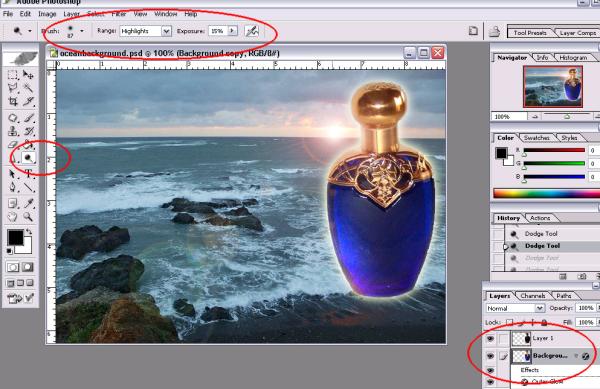Select the Eyedropper tool
Image resolution: width=600 pixels, height=389 pixels.
28,203
